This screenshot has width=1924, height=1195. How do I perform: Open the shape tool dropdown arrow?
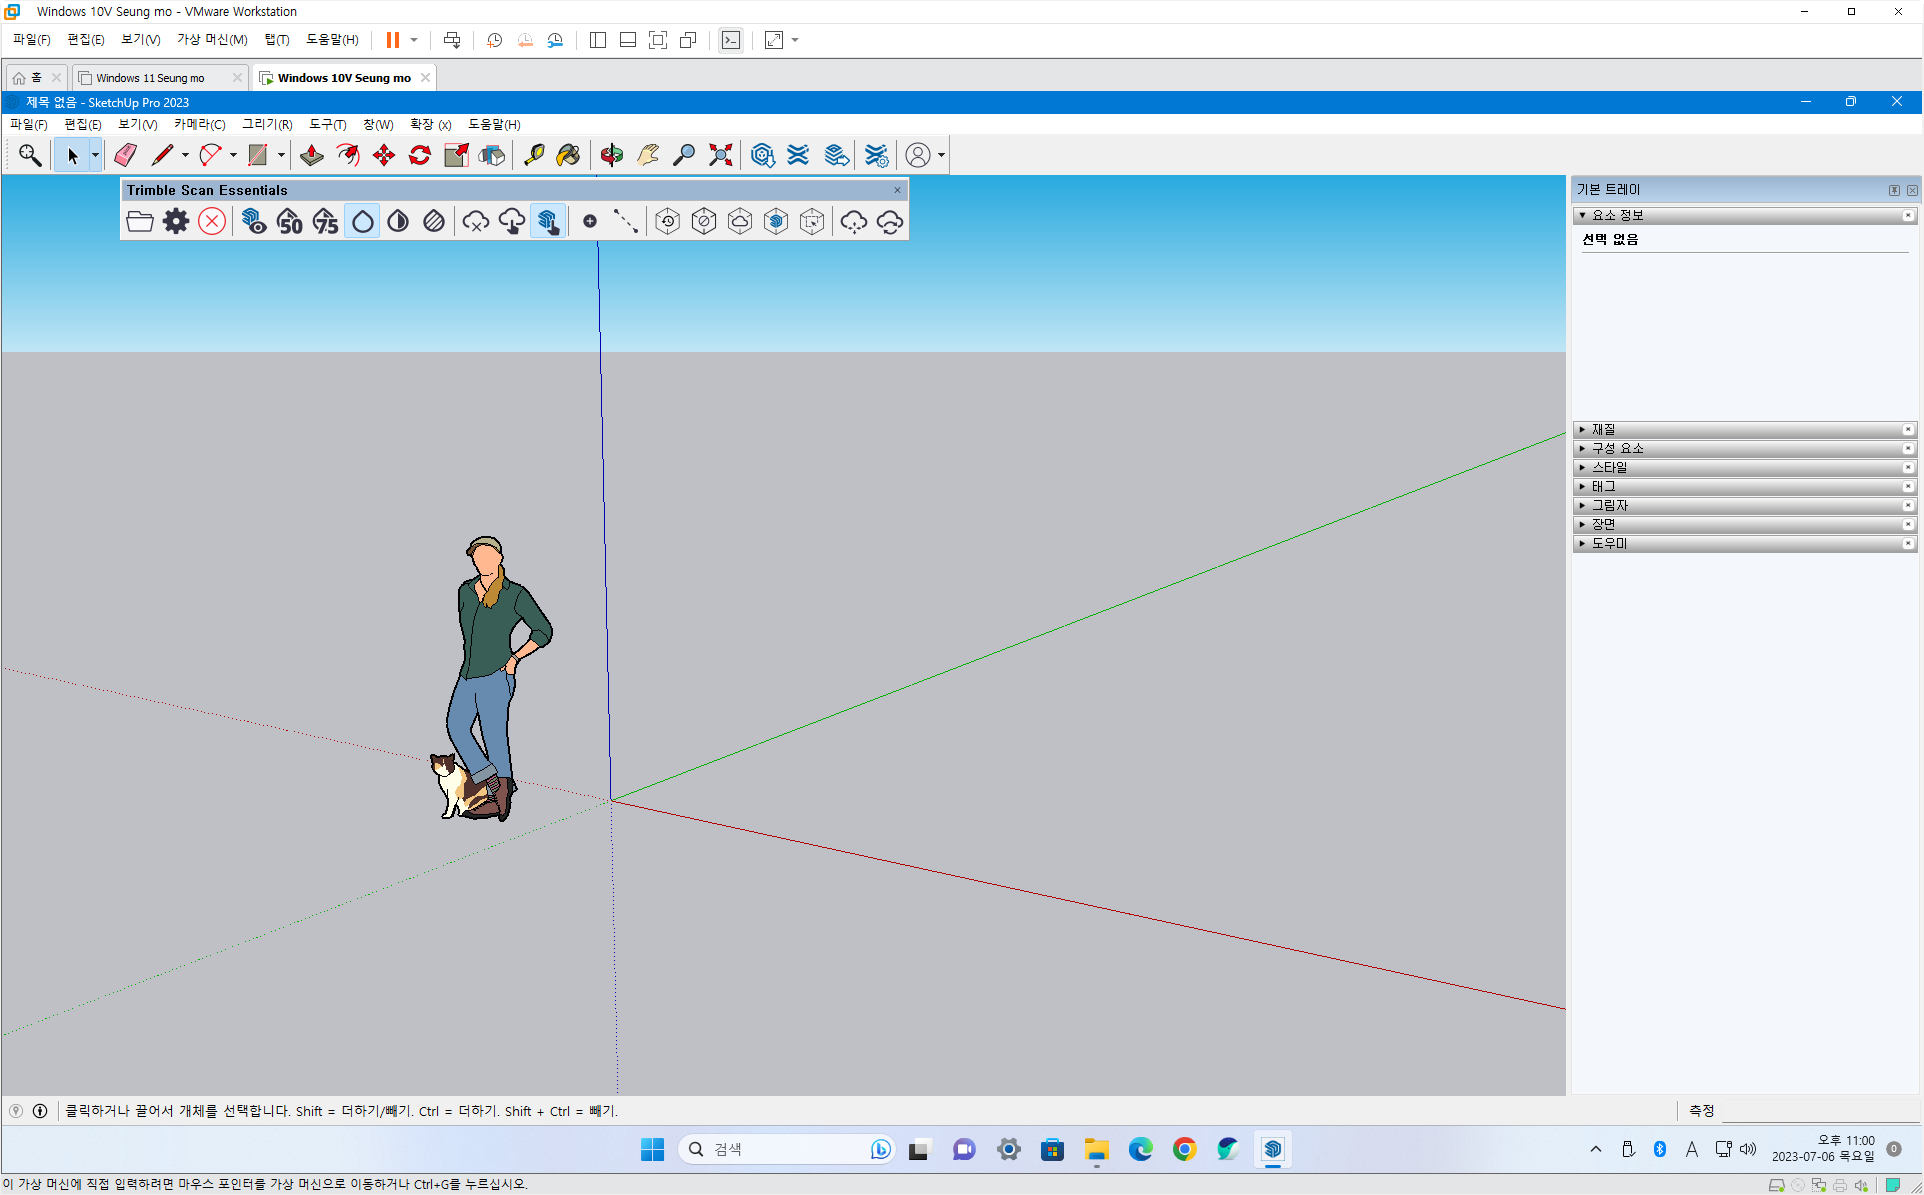(281, 155)
